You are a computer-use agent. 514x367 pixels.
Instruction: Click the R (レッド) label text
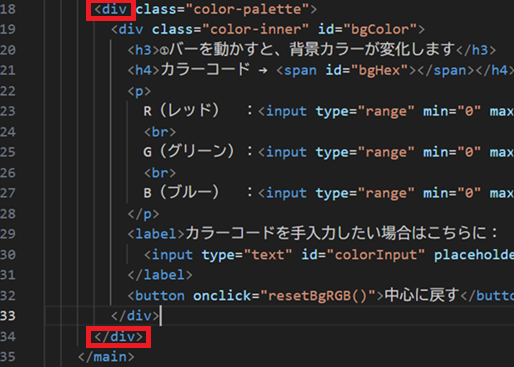click(181, 111)
